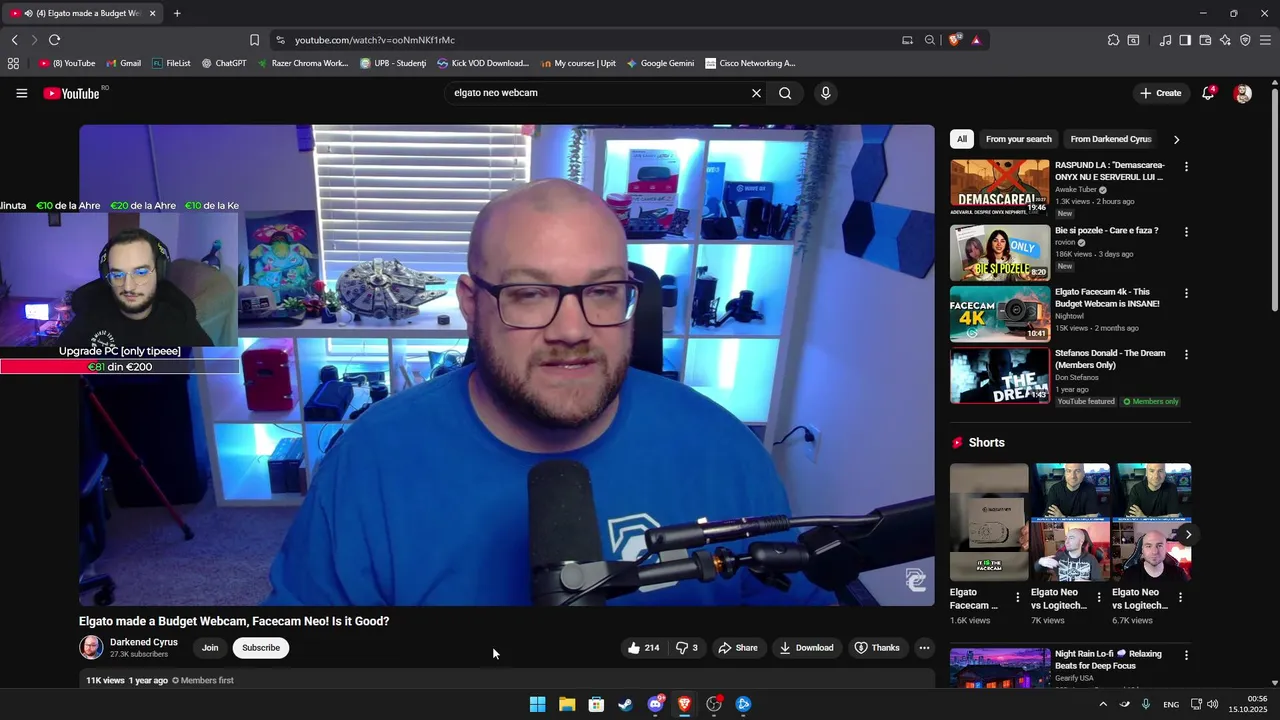The width and height of the screenshot is (1280, 720).
Task: Open options for Elgato Facecam short
Action: tap(1018, 598)
